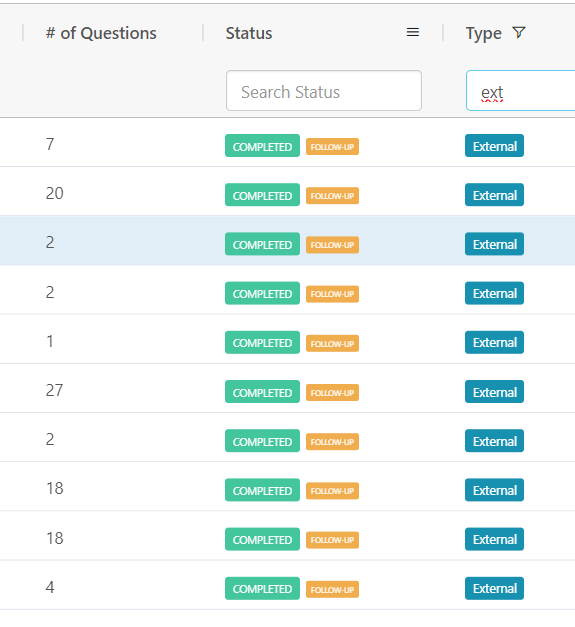575x627 pixels.
Task: Click the External badge in the 7-questions row
Action: click(494, 146)
